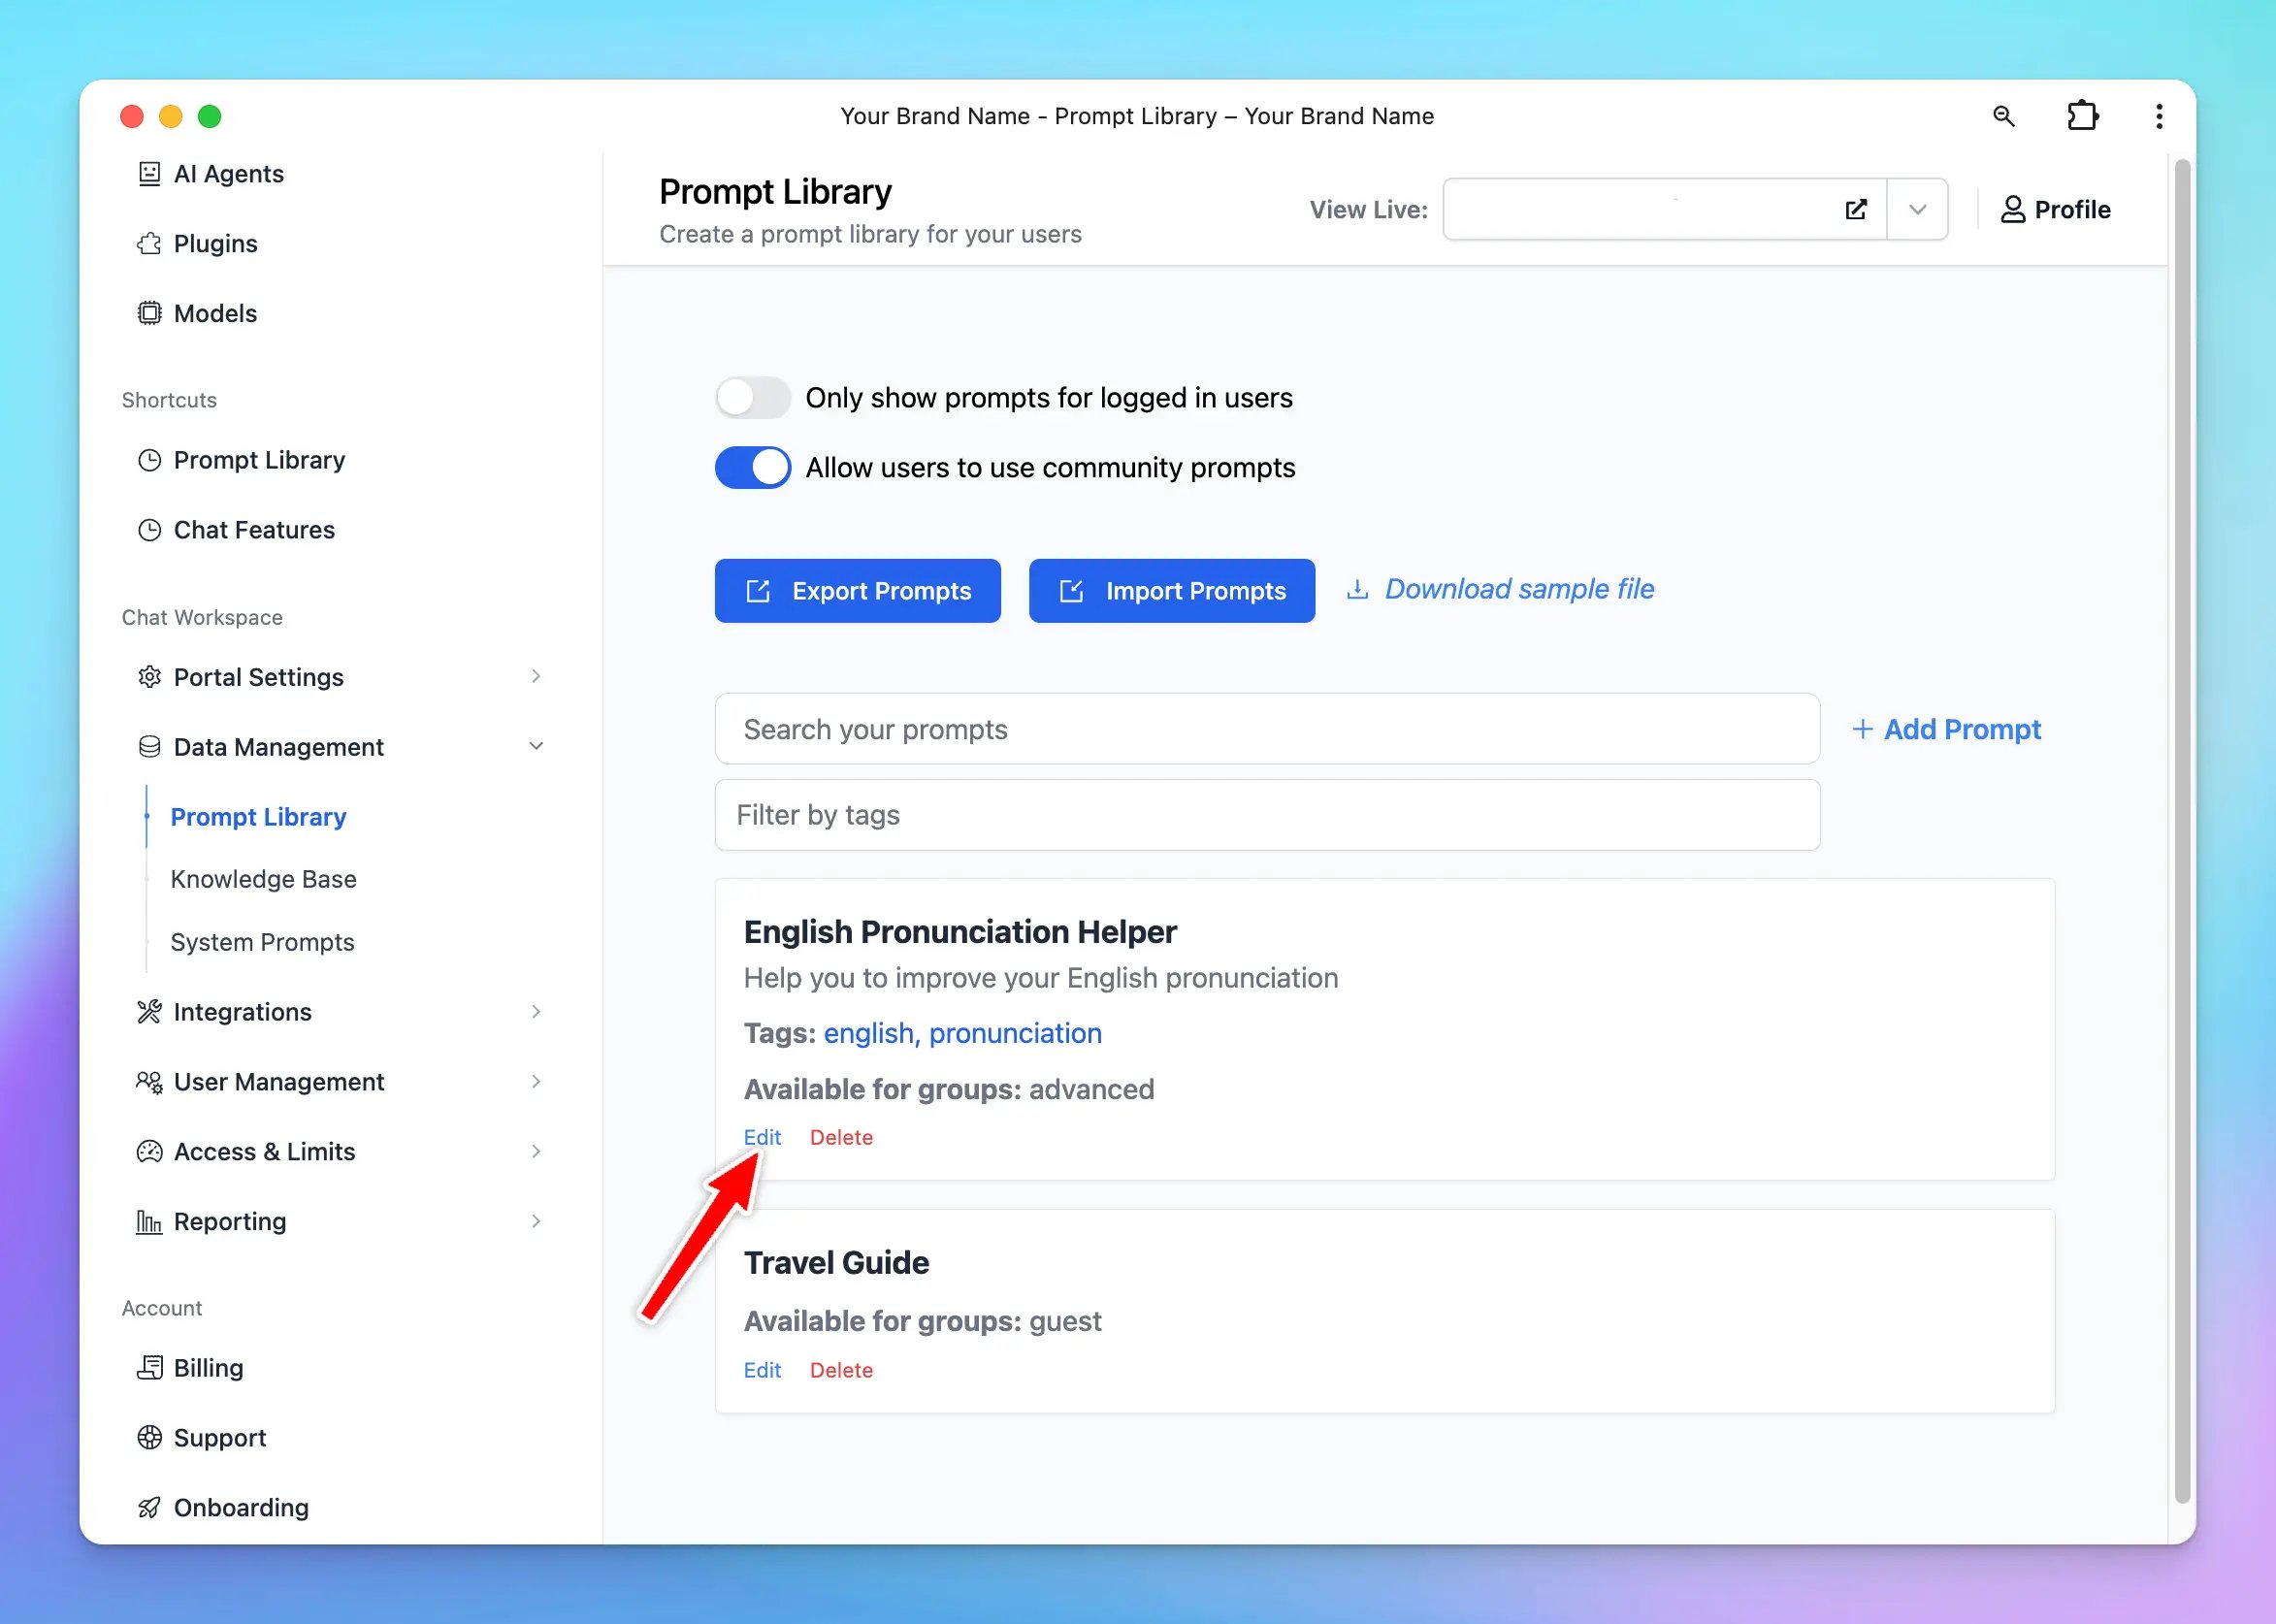
Task: Toggle Only show prompts for logged in users
Action: [753, 398]
